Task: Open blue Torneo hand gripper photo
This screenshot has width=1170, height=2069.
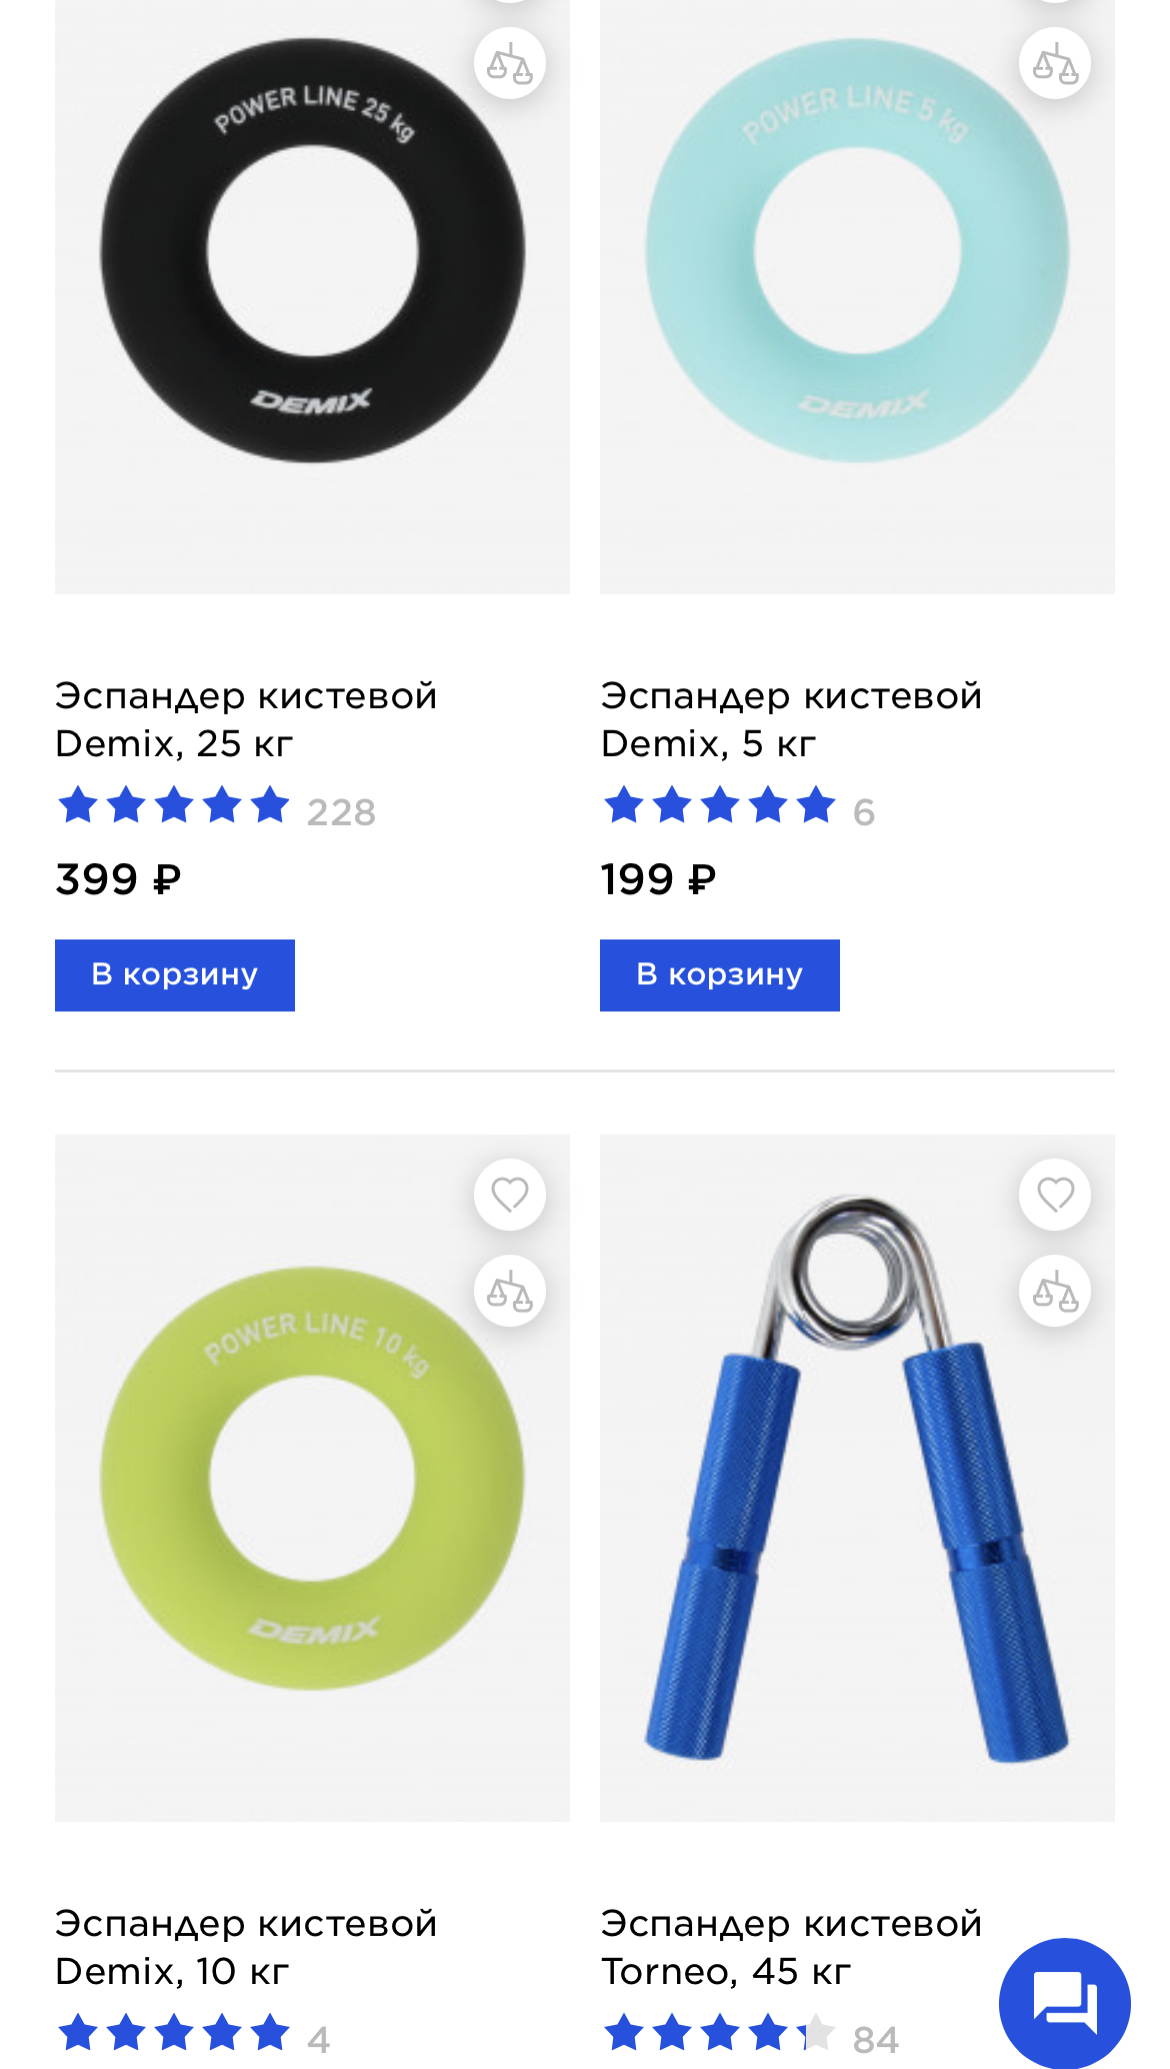Action: click(857, 1478)
